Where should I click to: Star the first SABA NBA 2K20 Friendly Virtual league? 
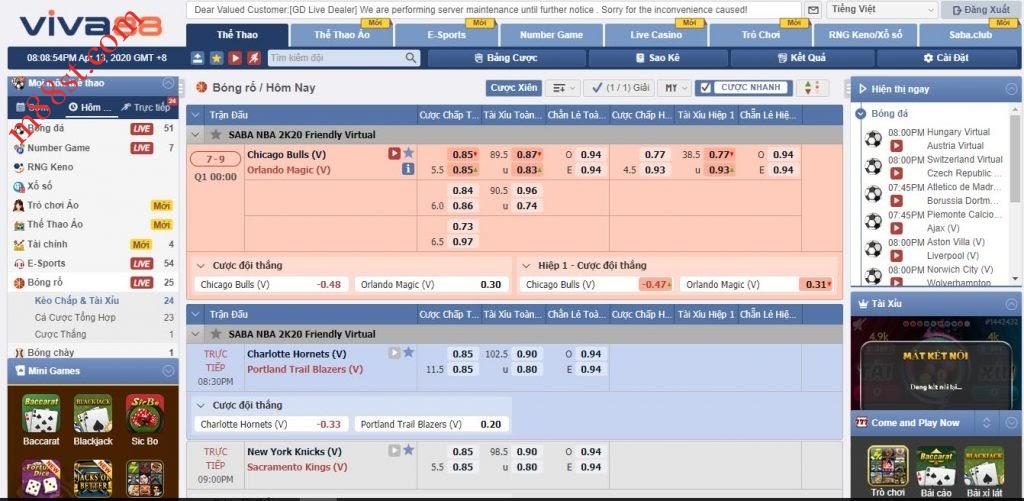pos(216,135)
